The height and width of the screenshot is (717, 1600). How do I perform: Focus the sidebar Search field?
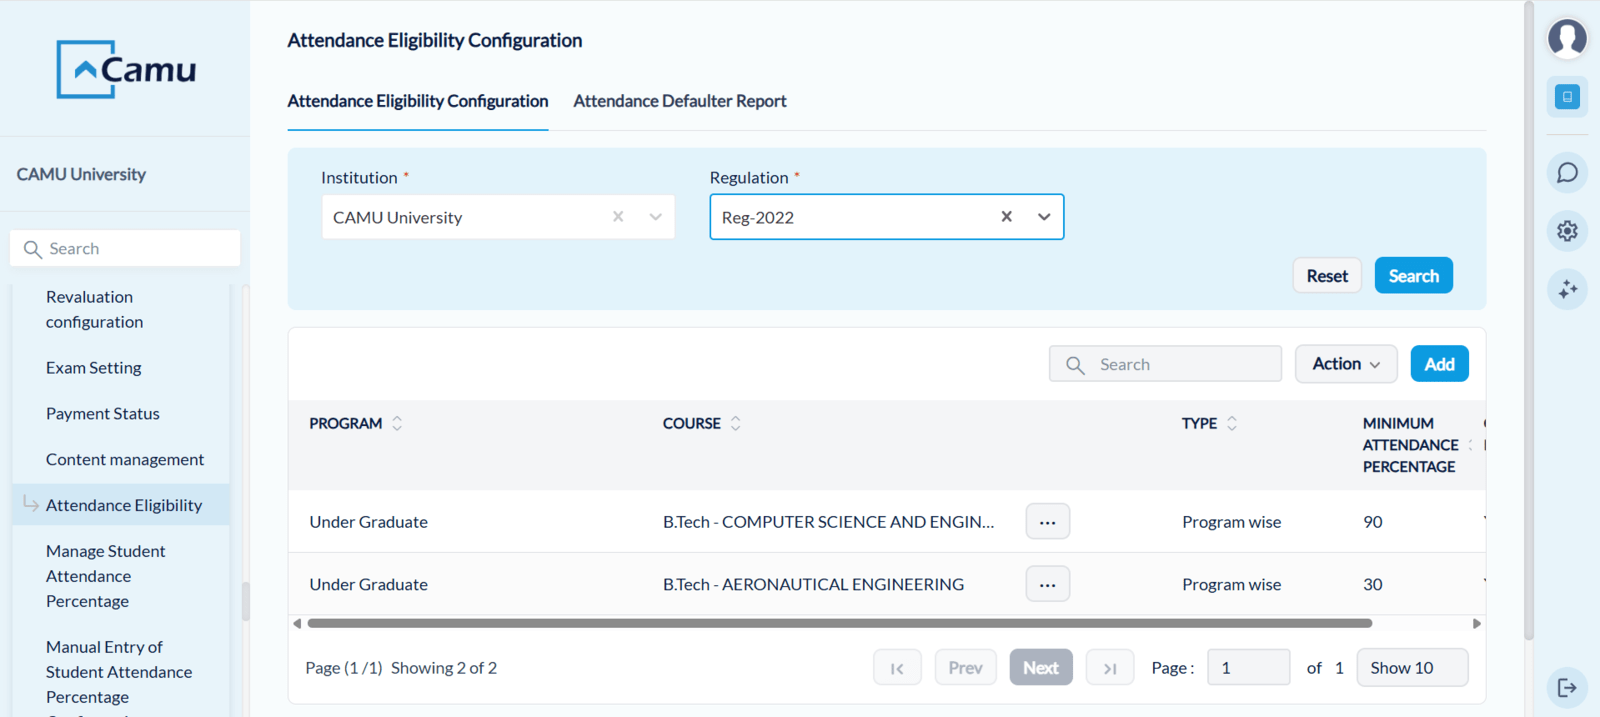coord(125,249)
